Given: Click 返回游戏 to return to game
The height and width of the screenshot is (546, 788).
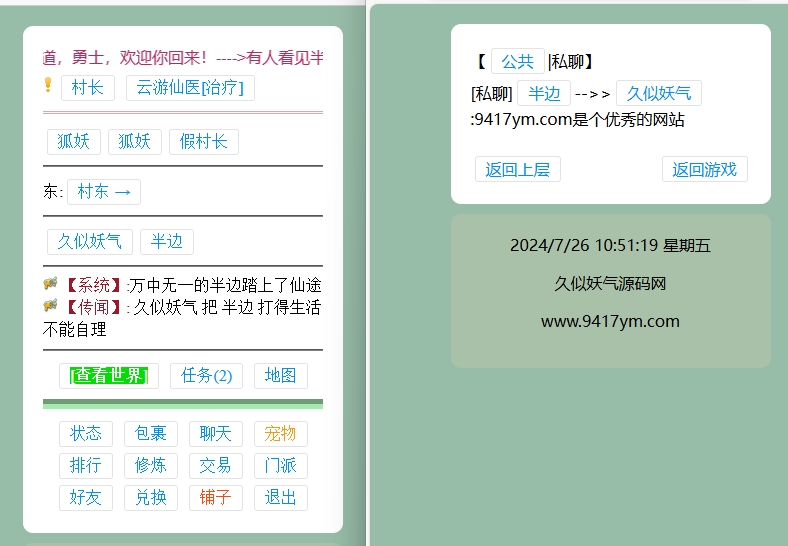Looking at the screenshot, I should coord(705,169).
